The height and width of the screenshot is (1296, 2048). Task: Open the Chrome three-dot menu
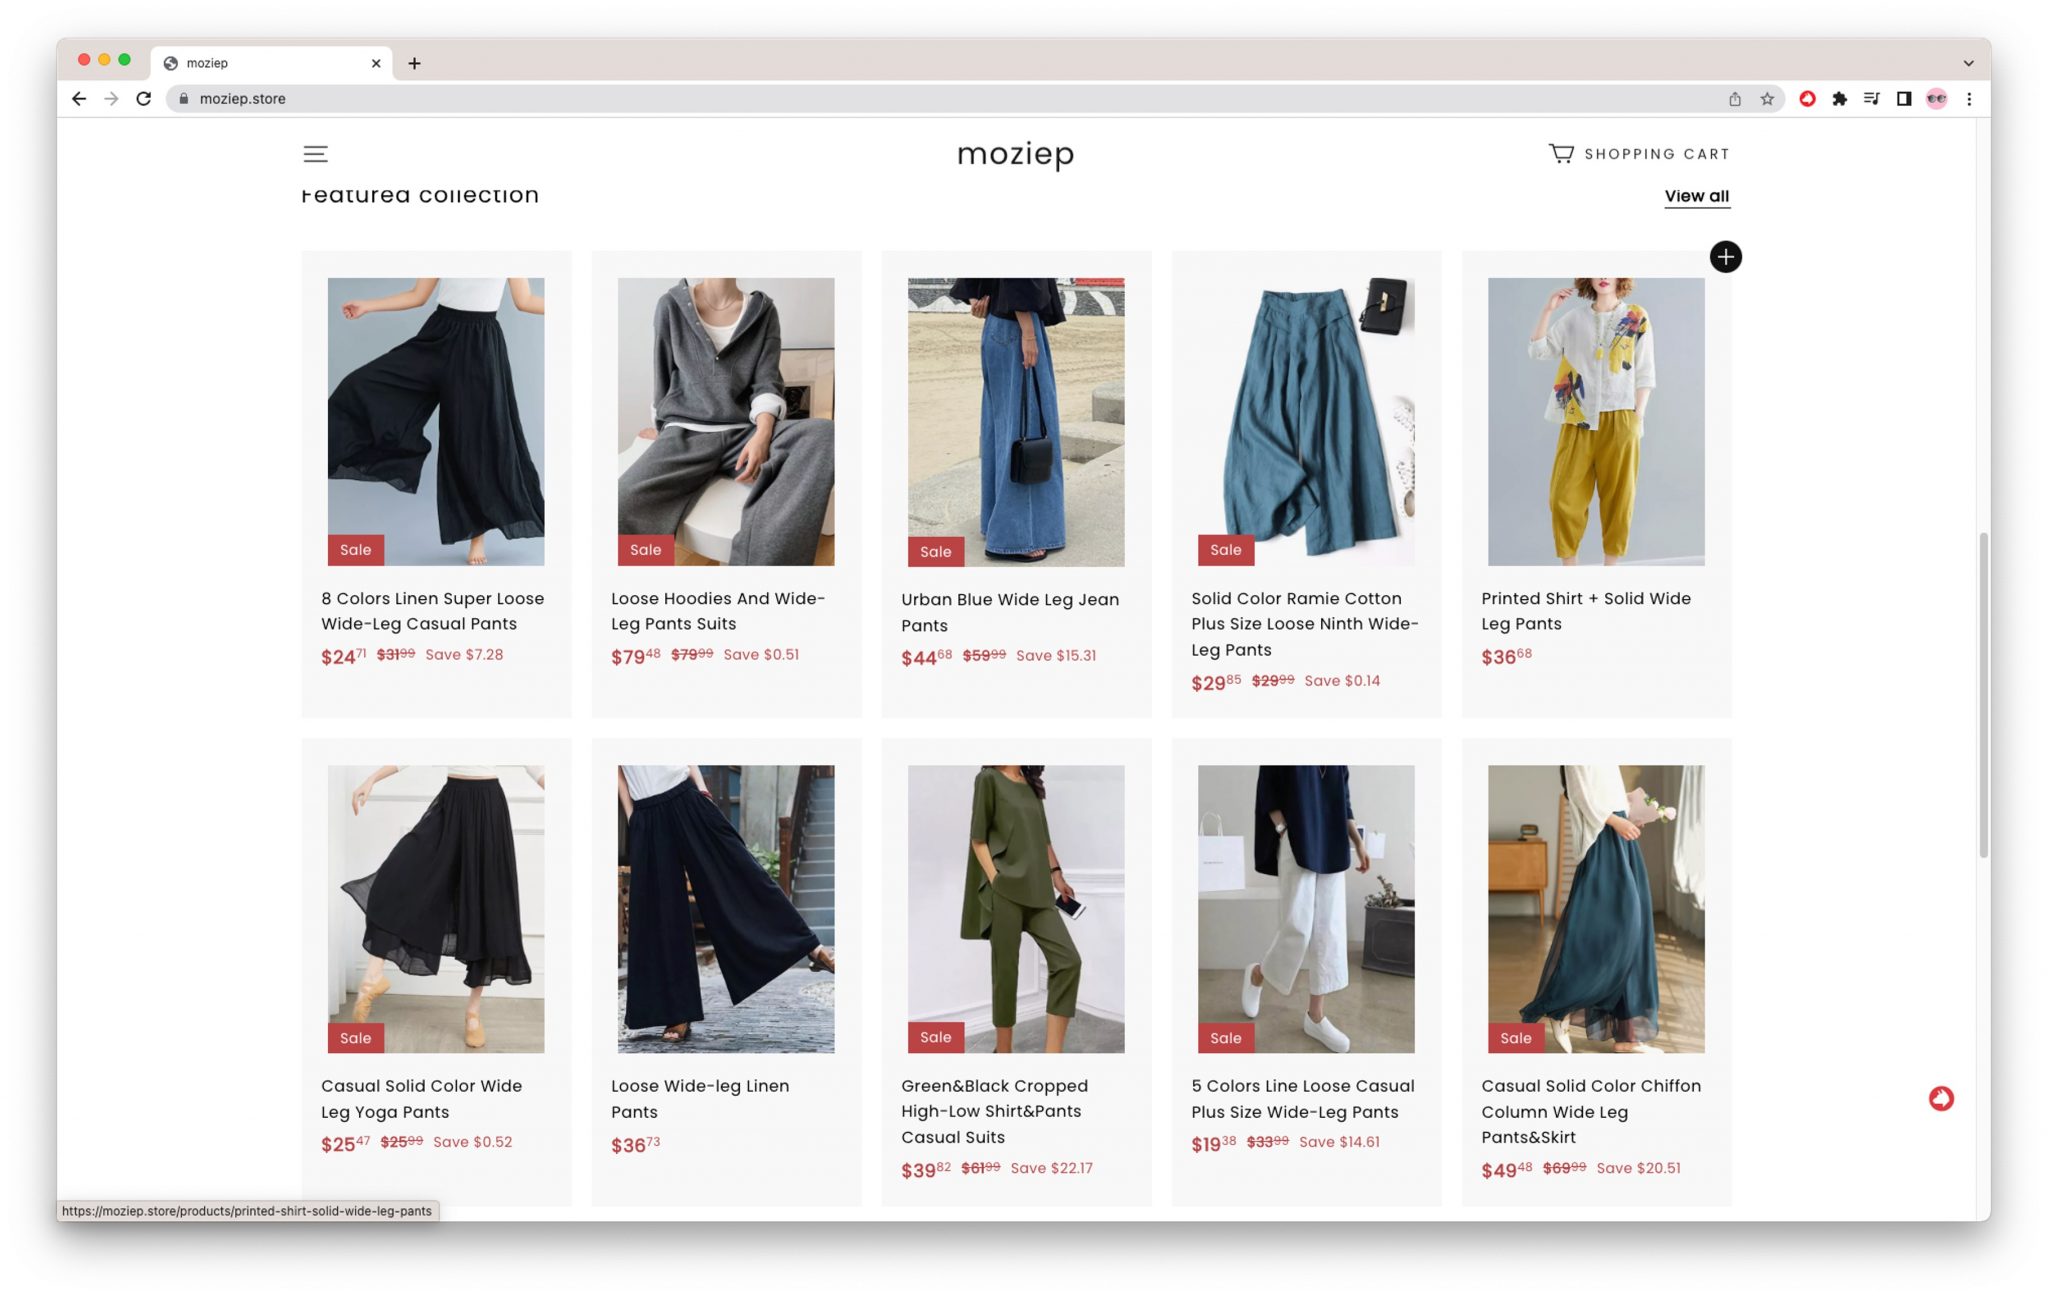[x=1969, y=99]
